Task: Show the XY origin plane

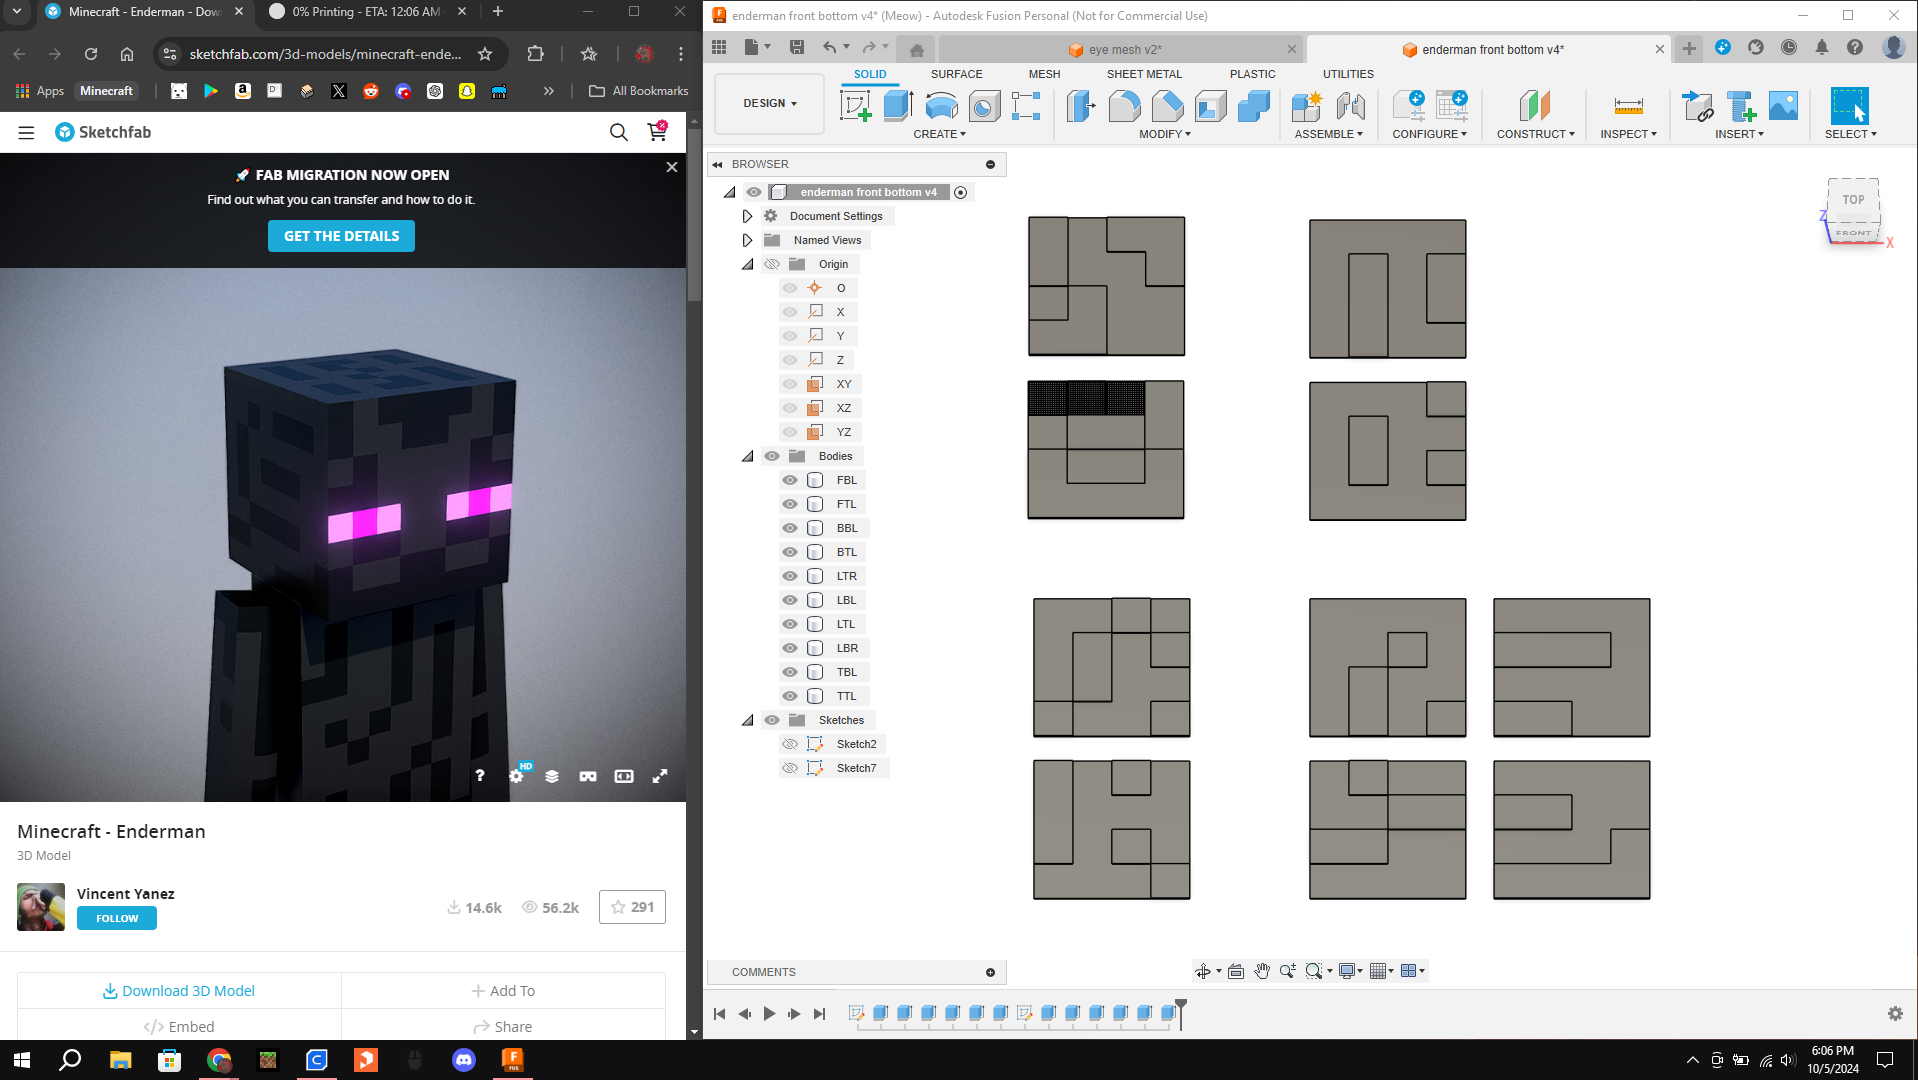Action: tap(790, 384)
